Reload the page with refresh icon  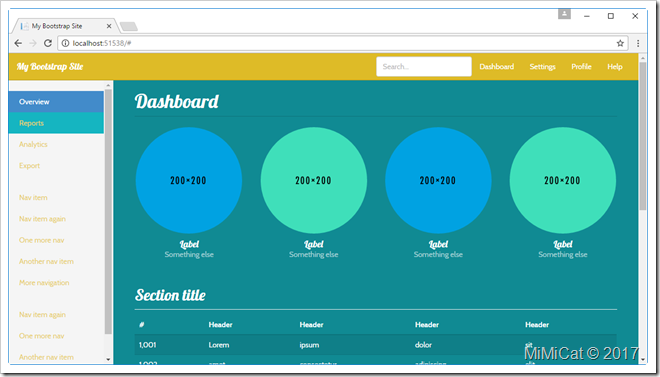[48, 43]
